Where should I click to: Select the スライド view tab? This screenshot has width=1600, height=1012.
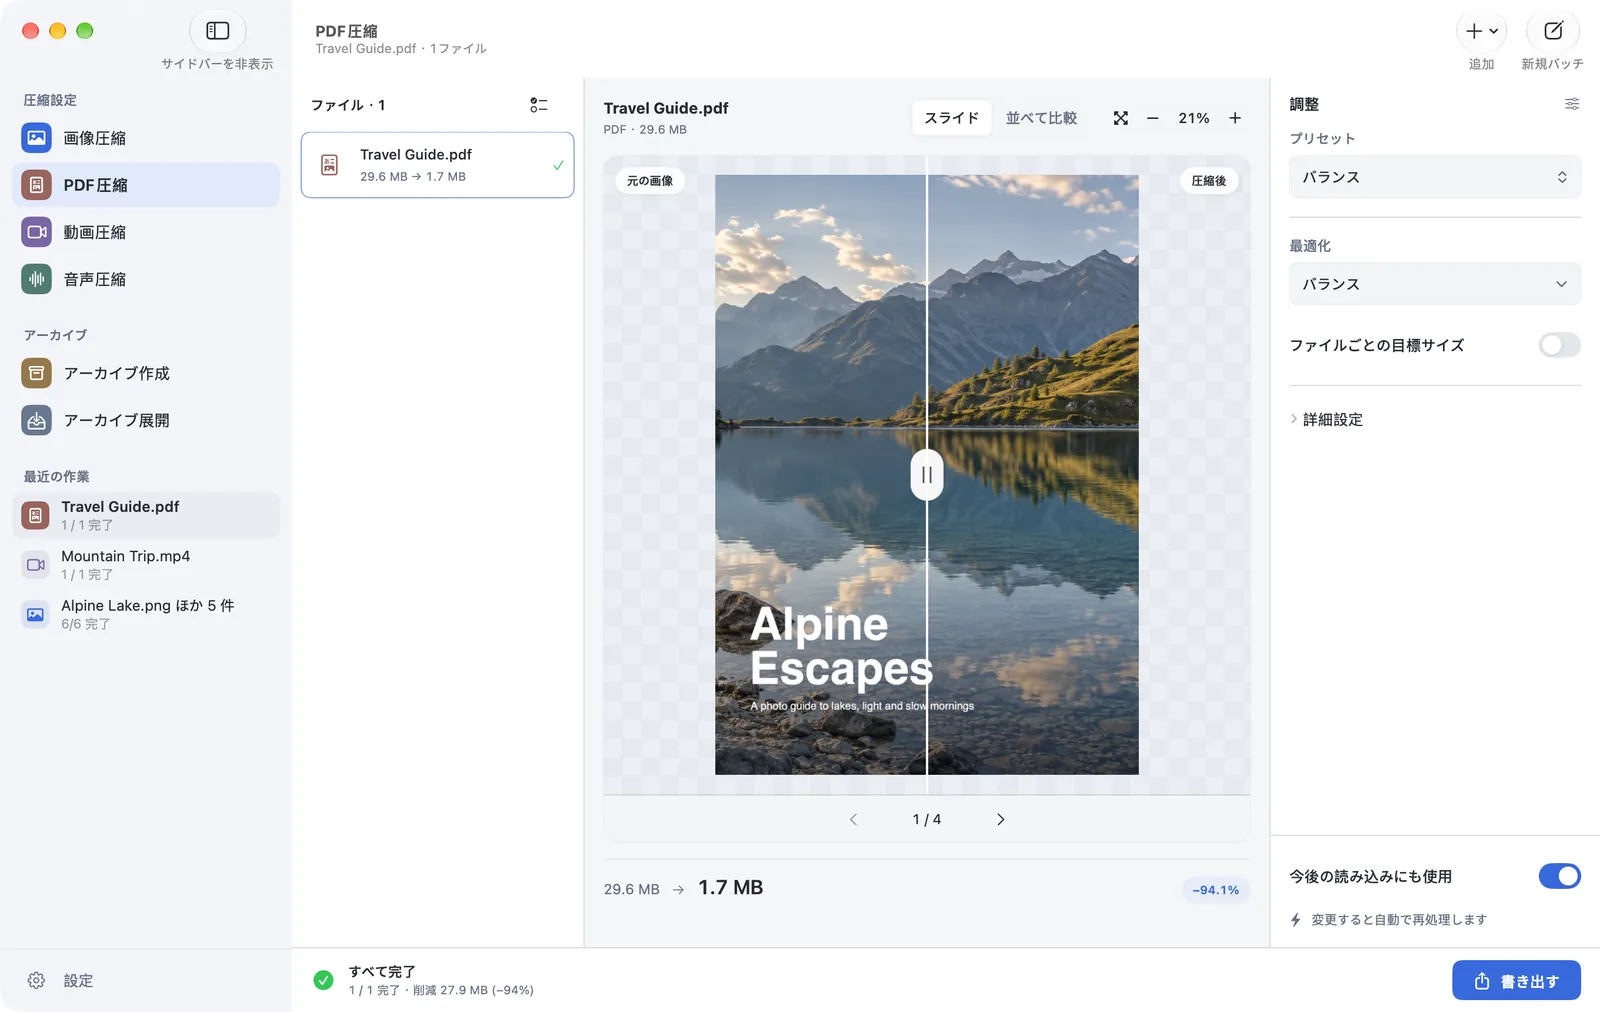point(951,118)
